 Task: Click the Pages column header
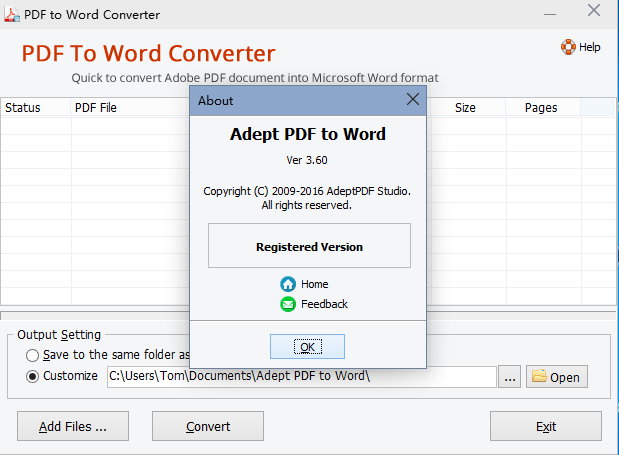[x=543, y=107]
